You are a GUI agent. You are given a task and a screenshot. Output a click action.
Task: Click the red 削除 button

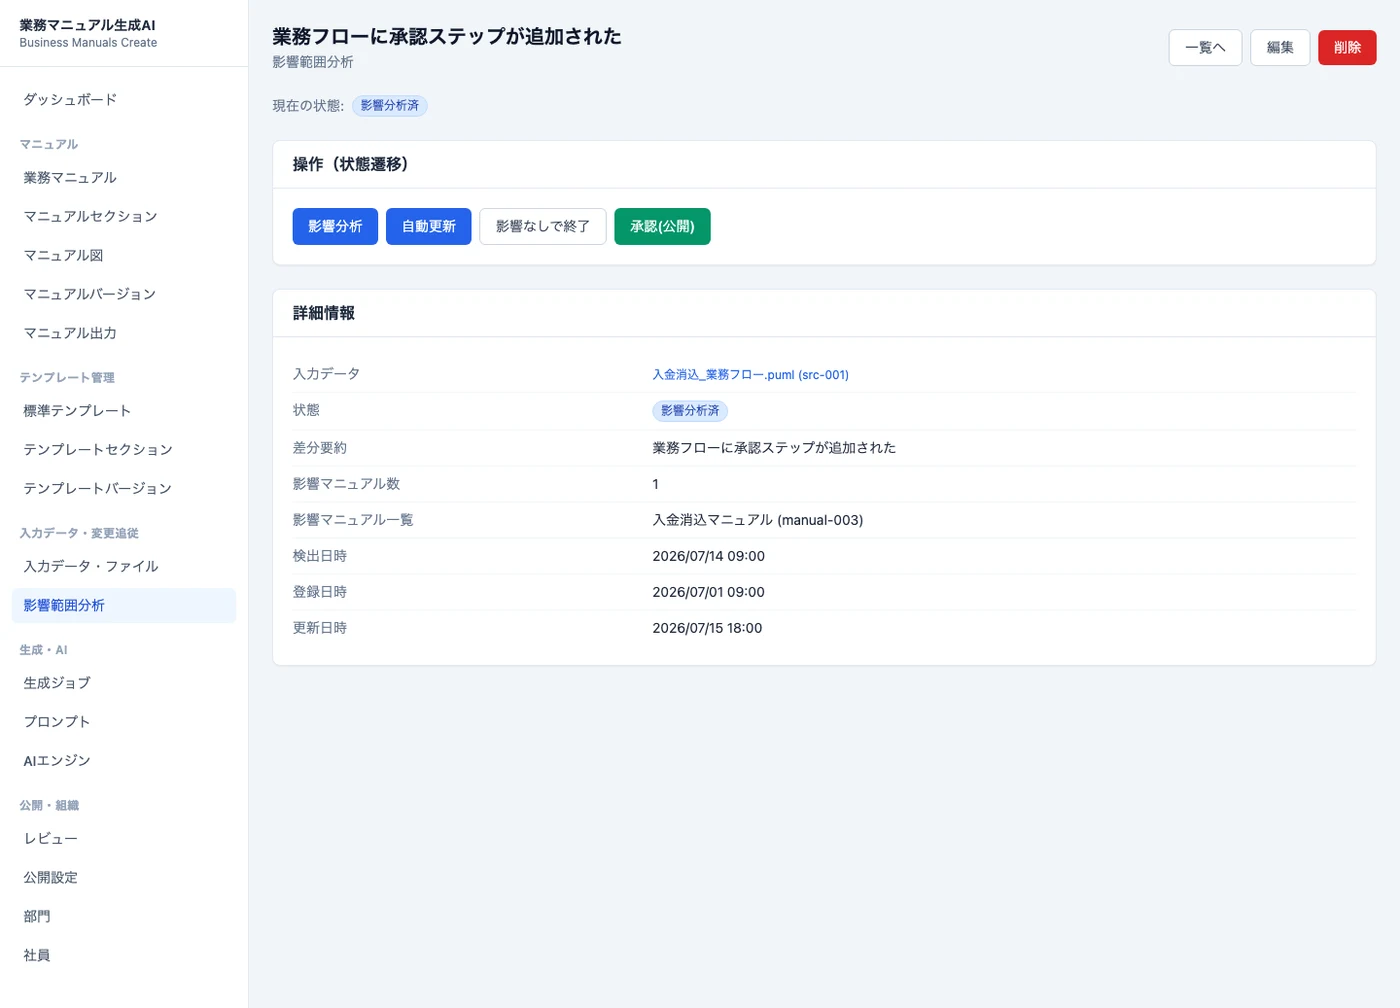click(x=1347, y=47)
